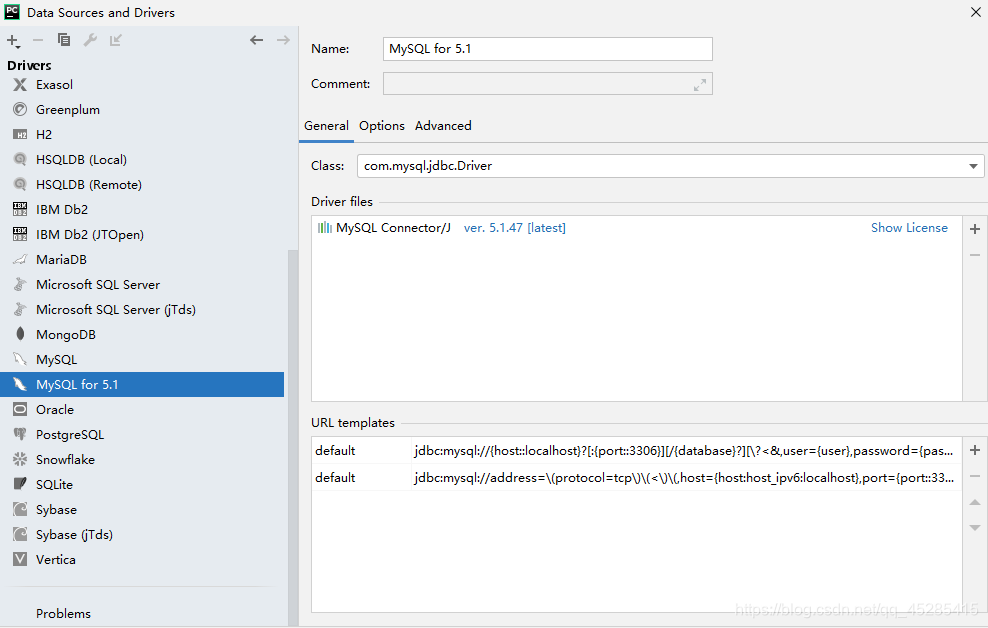
Task: Select the MySQL Connector/J driver file
Action: pyautogui.click(x=393, y=228)
